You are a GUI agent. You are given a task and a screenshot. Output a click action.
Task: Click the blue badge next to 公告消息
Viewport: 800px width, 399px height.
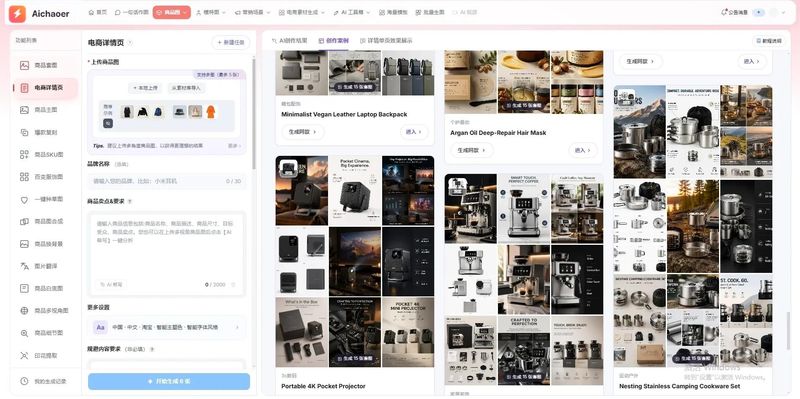pos(759,12)
